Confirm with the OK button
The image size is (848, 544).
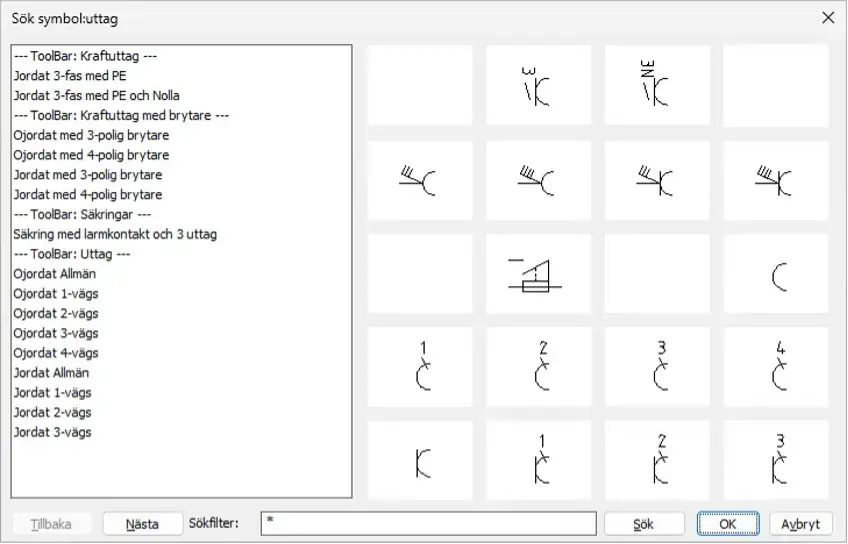coord(729,524)
